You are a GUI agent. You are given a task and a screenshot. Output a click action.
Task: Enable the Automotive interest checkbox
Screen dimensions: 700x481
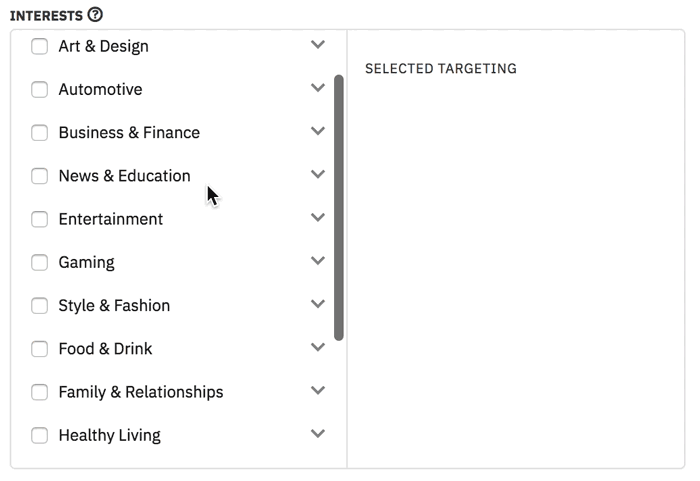pos(40,89)
